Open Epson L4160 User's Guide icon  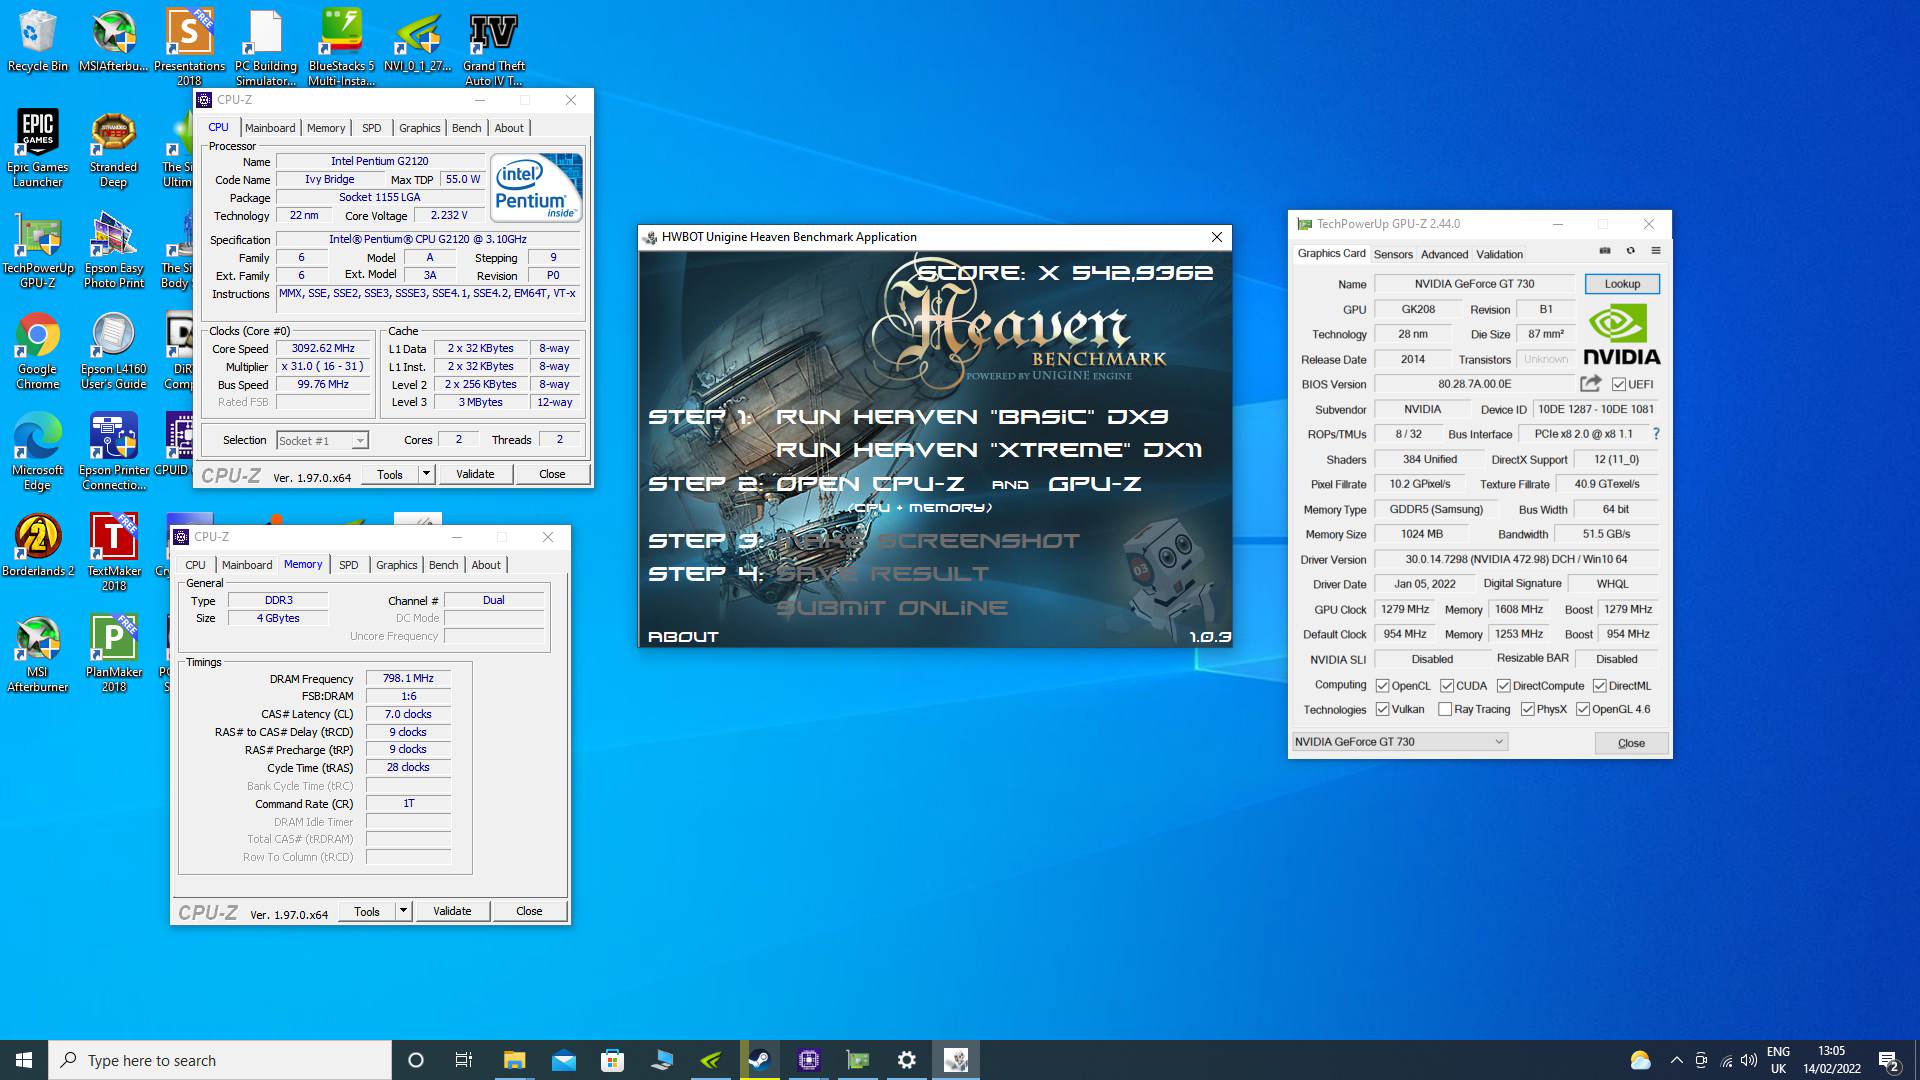[113, 351]
